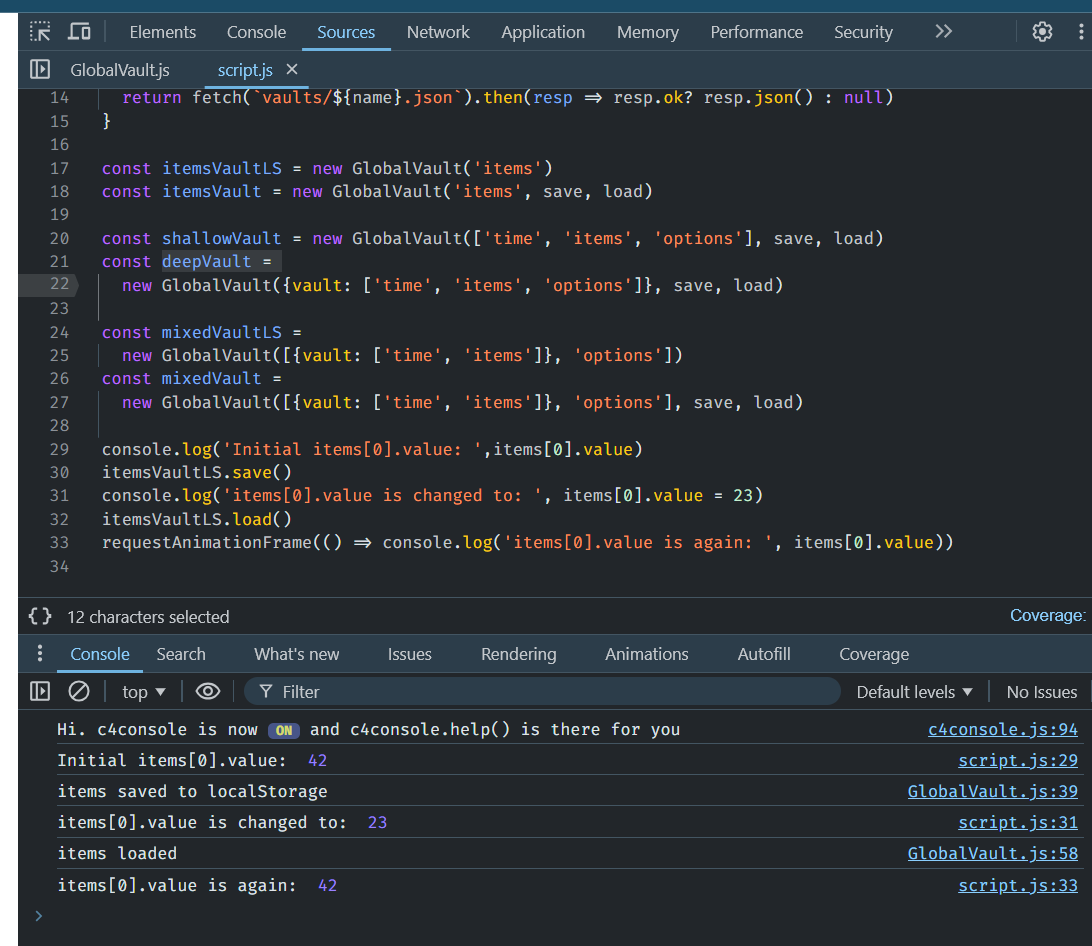The image size is (1092, 946).
Task: Open DevTools settings gear
Action: click(1042, 32)
